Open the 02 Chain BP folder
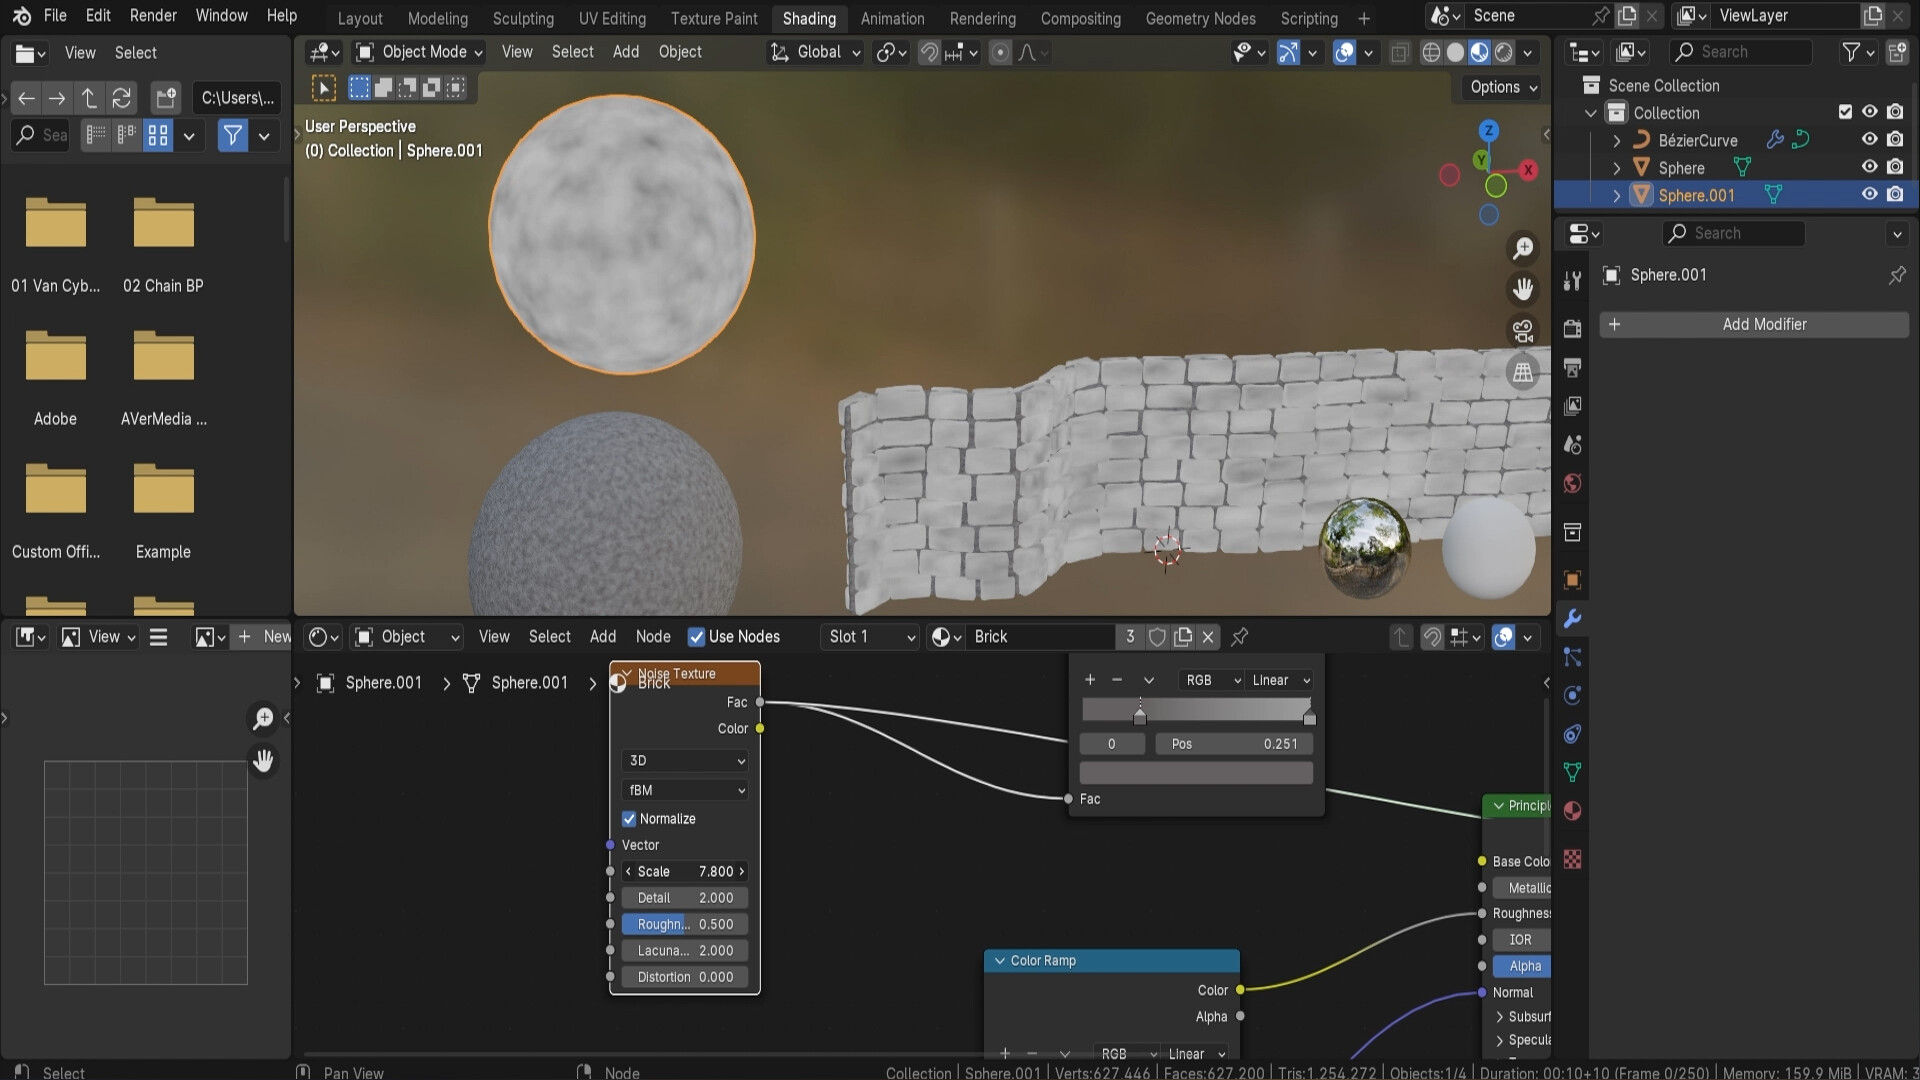The image size is (1920, 1080). coord(163,223)
